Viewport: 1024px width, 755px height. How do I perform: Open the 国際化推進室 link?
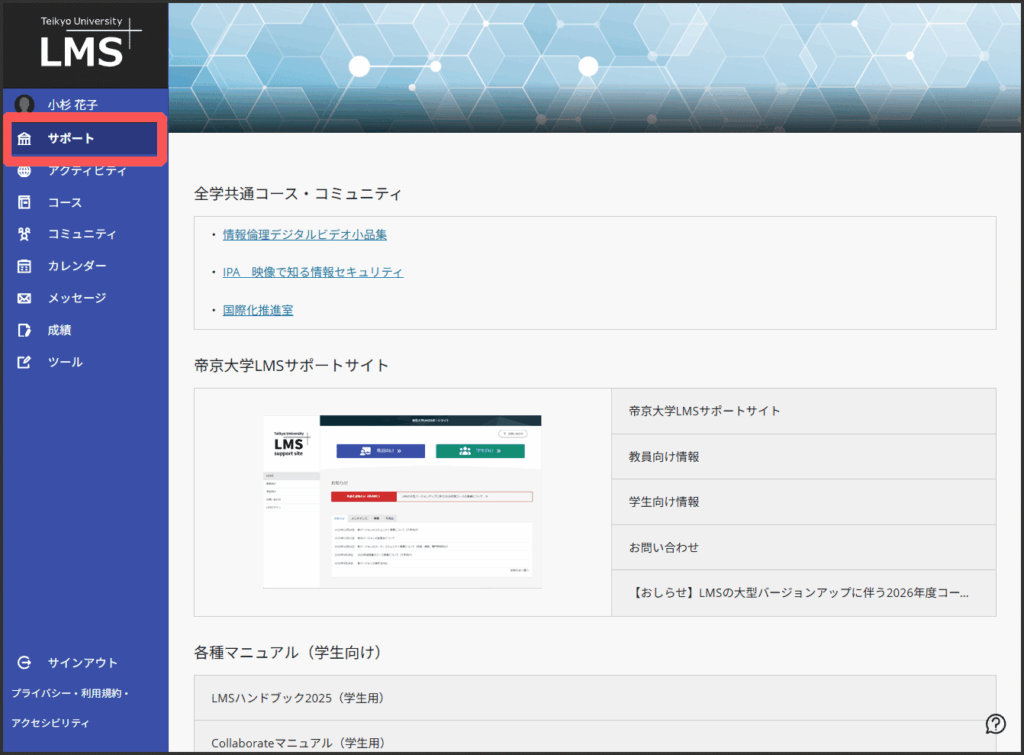coord(257,310)
